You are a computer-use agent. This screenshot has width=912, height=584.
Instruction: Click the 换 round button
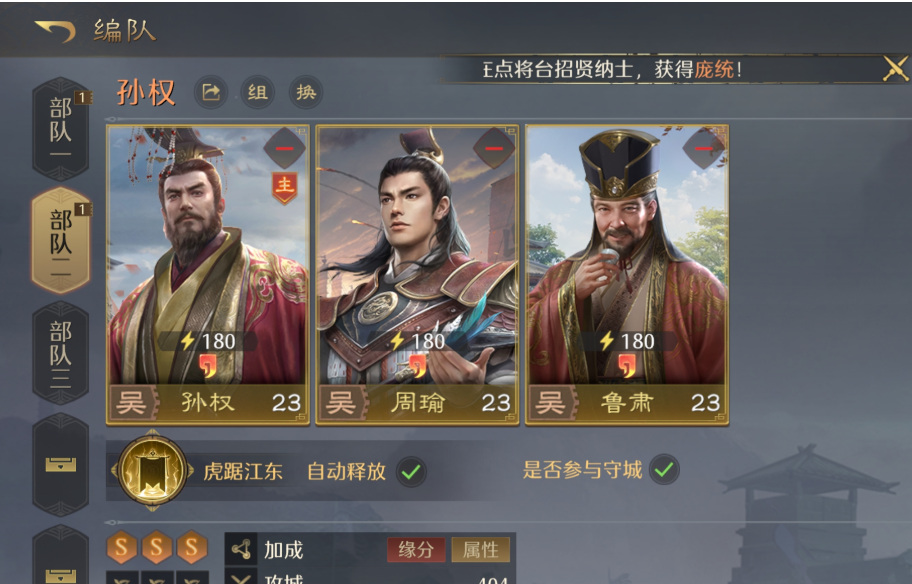pos(306,92)
